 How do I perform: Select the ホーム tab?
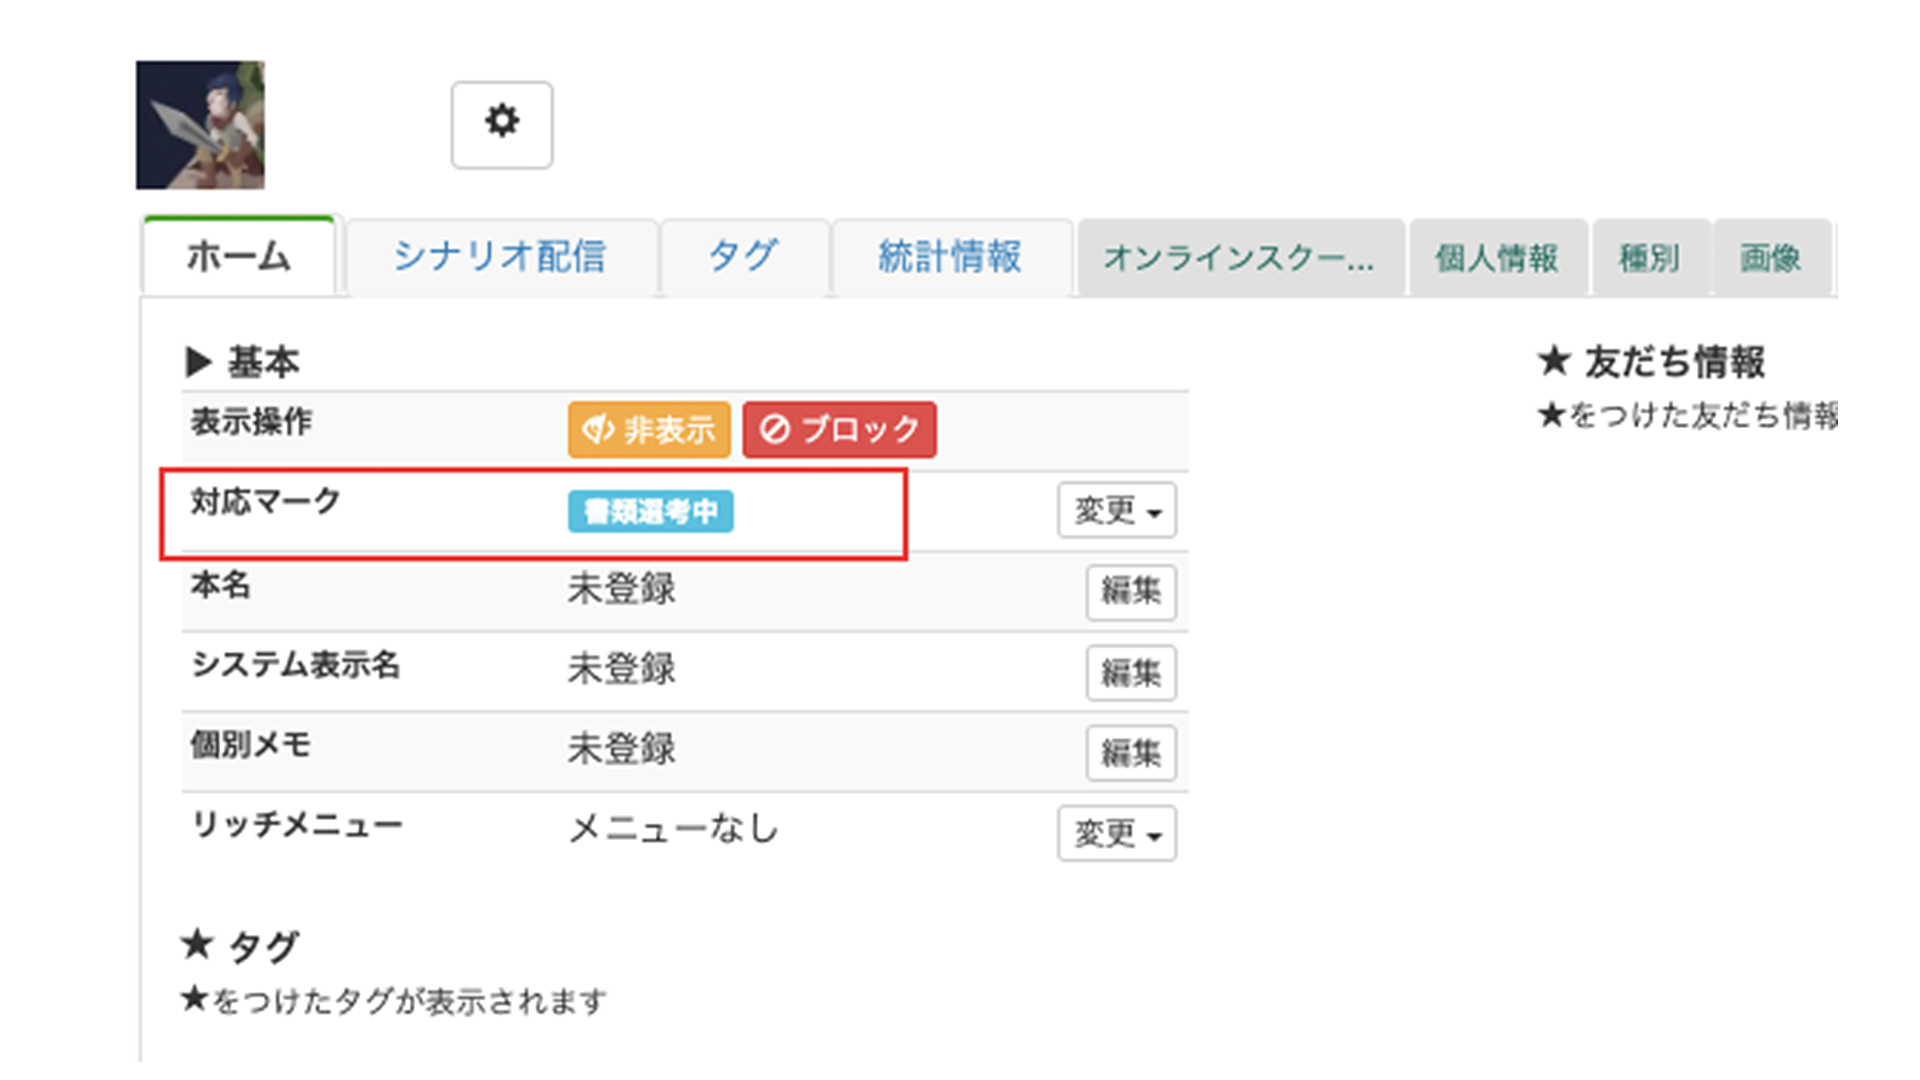click(238, 257)
